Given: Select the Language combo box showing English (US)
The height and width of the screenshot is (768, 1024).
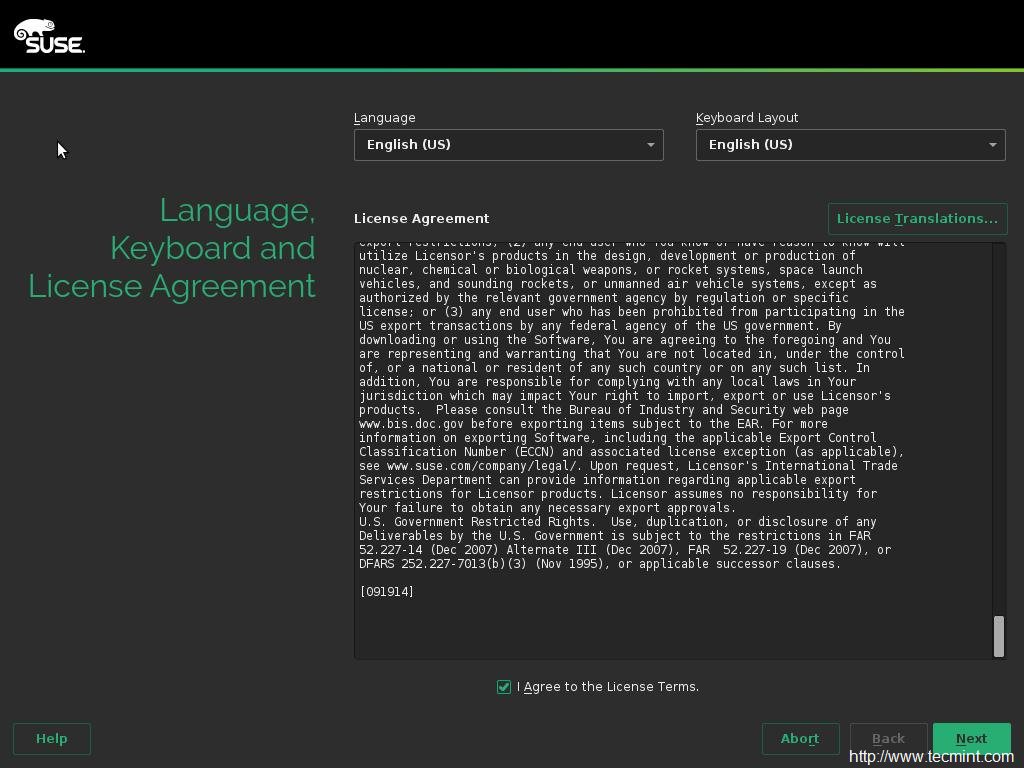Looking at the screenshot, I should click(x=500, y=145).
